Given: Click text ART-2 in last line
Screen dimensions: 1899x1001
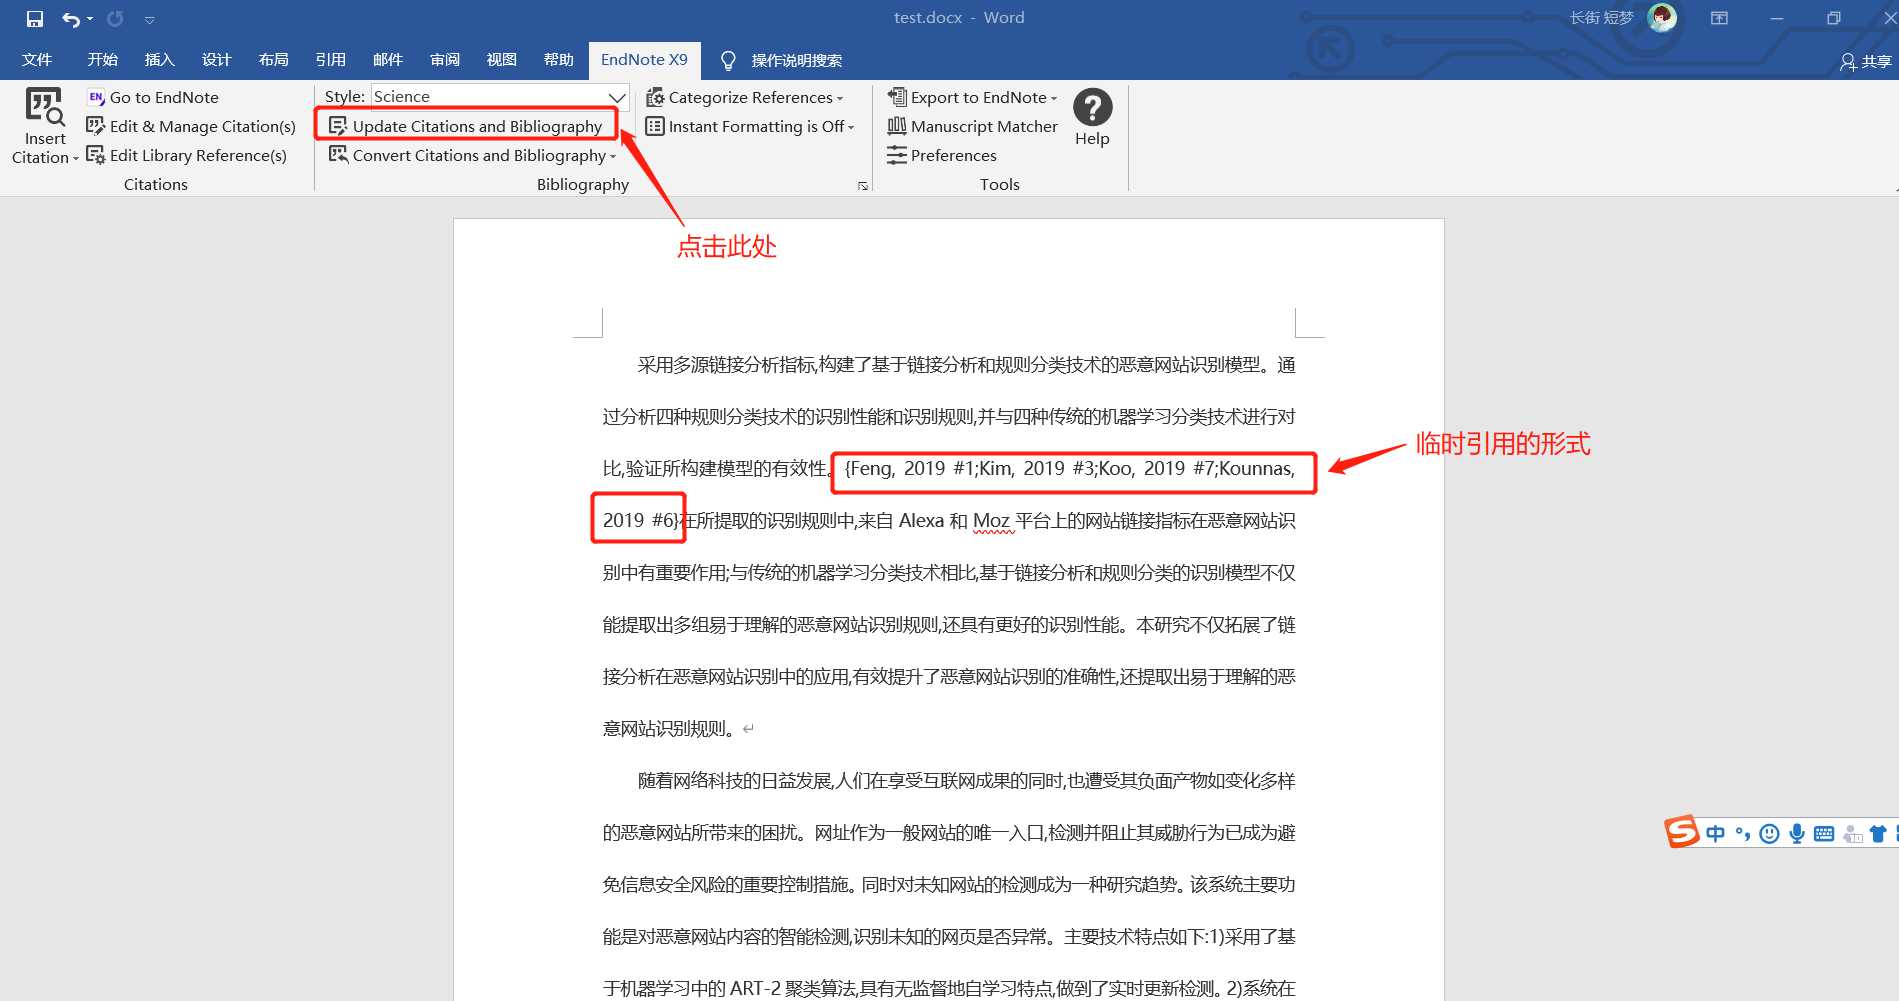Looking at the screenshot, I should click(x=755, y=989).
